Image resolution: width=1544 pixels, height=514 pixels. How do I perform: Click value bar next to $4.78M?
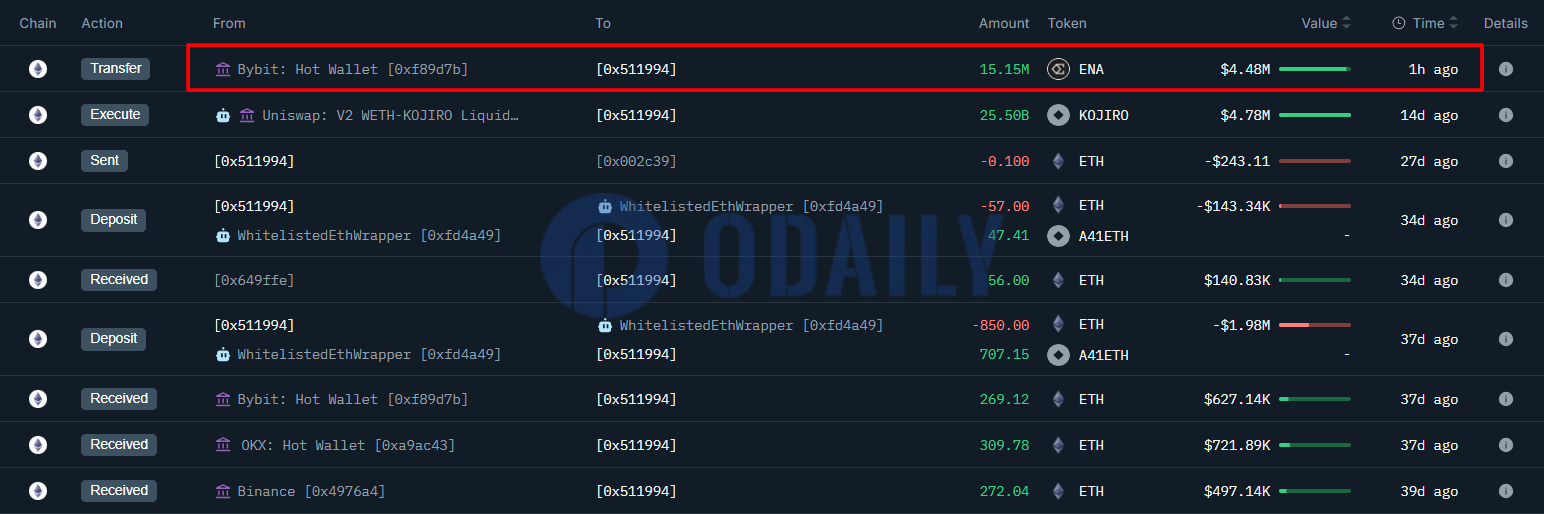[1315, 115]
